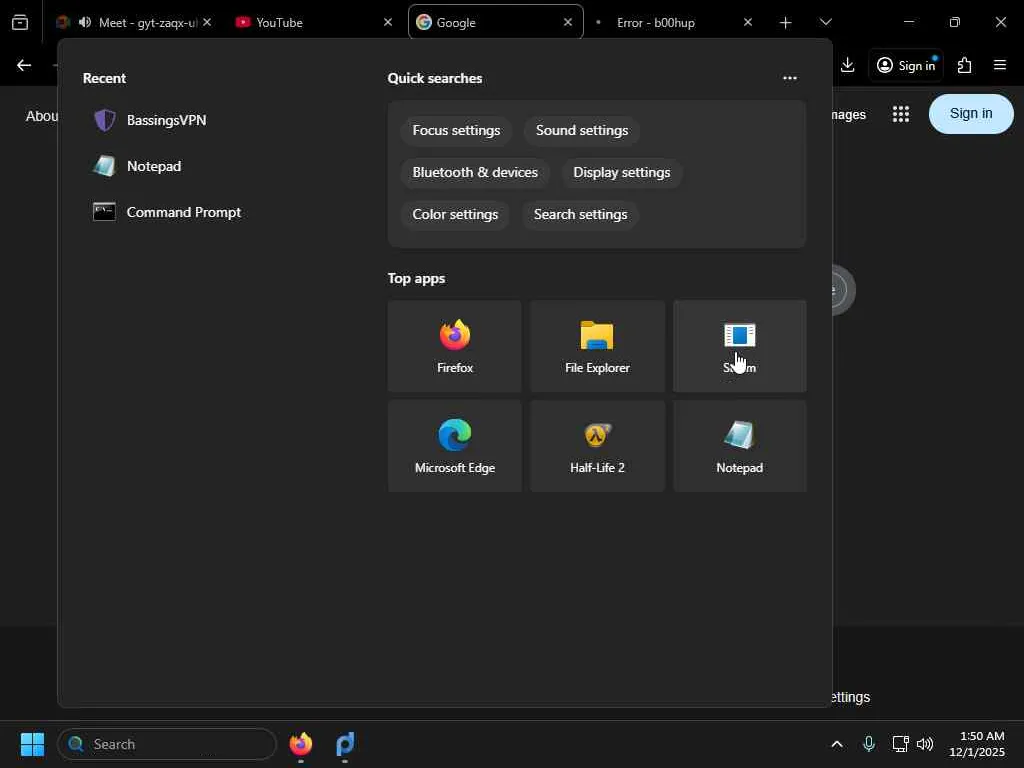
Task: Switch to the Meet browser tab
Action: pyautogui.click(x=134, y=22)
